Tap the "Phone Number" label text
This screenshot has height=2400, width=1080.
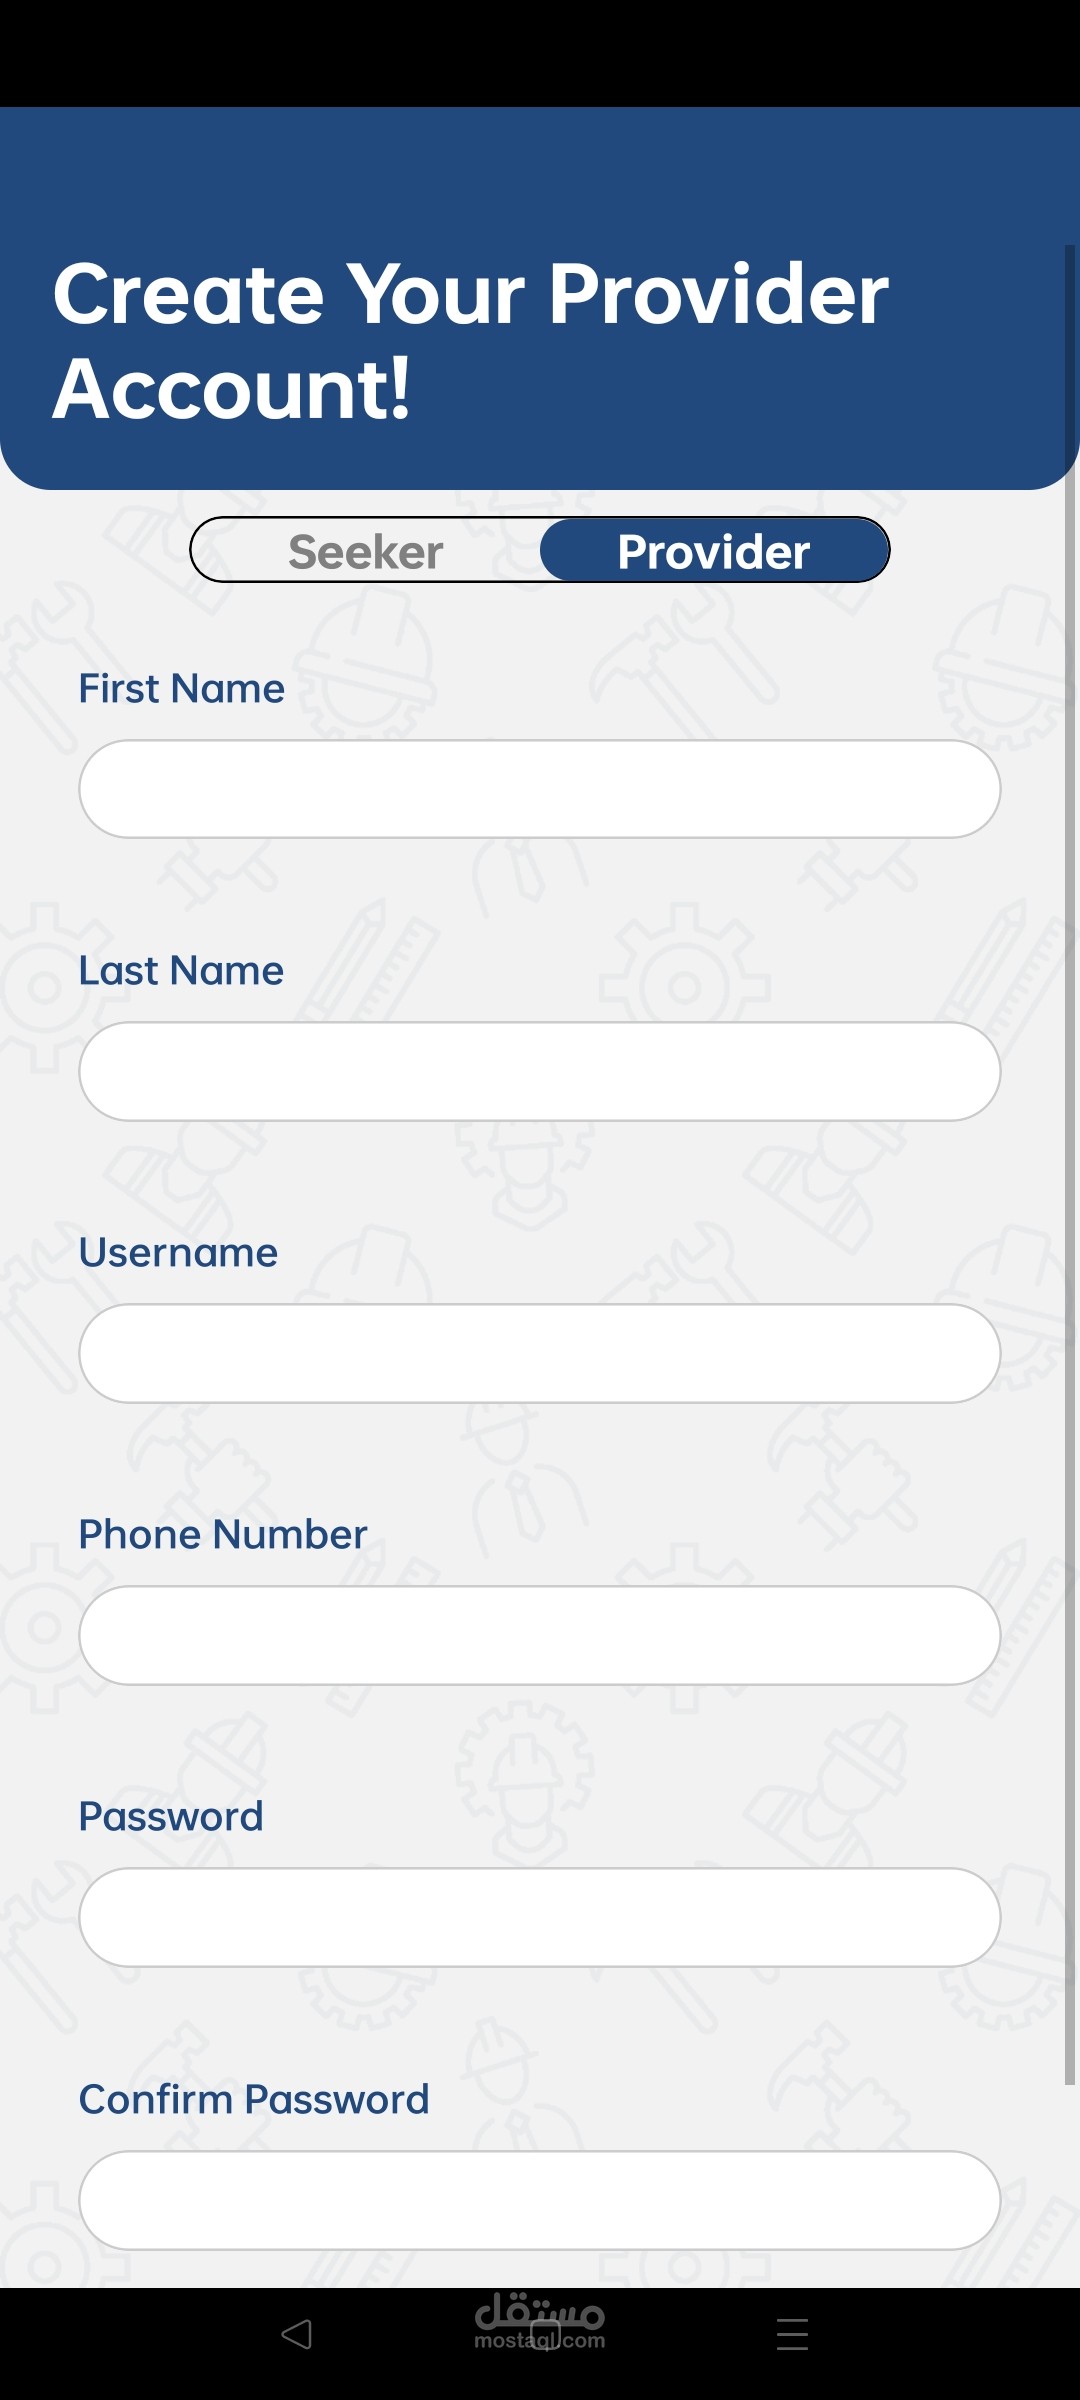(x=223, y=1535)
